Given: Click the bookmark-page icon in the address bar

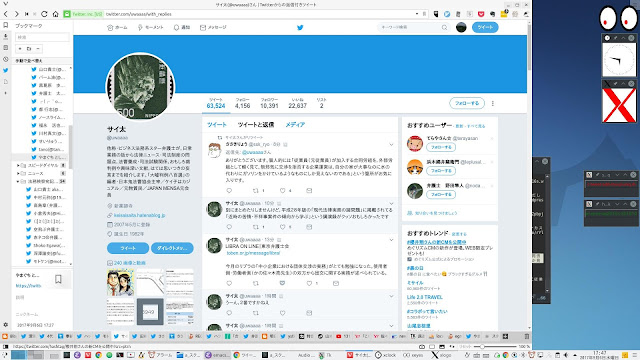Looking at the screenshot, I should (x=424, y=14).
